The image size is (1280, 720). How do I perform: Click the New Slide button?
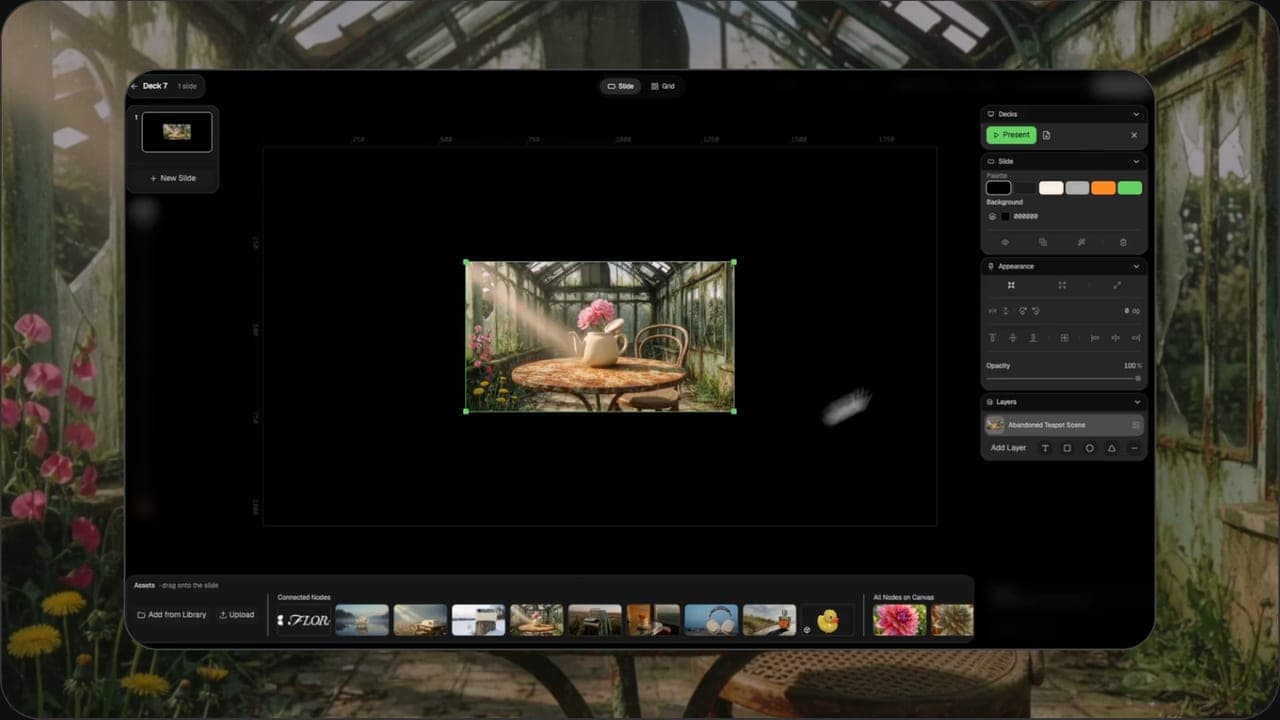(173, 178)
